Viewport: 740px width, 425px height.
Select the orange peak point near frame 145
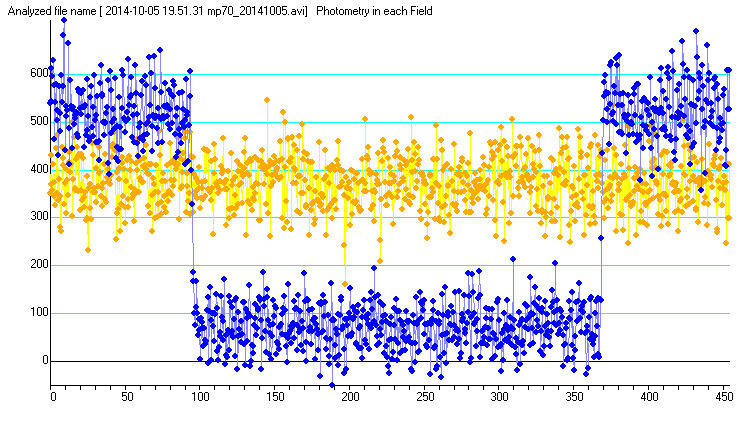(x=267, y=100)
